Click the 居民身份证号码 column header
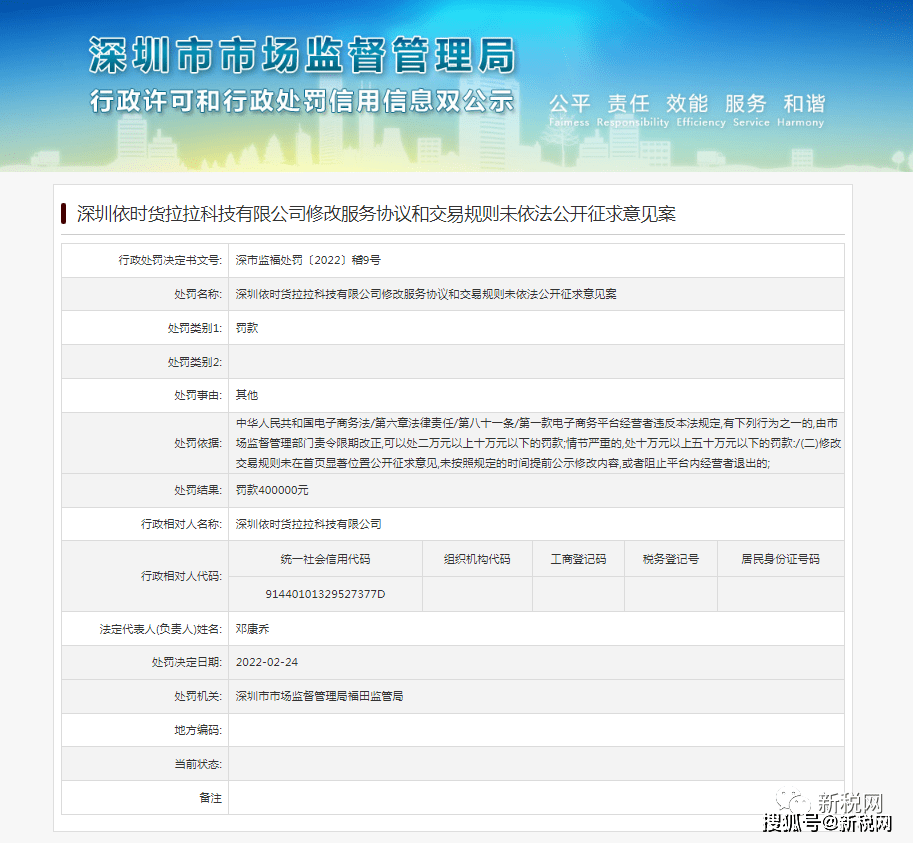 coord(780,559)
